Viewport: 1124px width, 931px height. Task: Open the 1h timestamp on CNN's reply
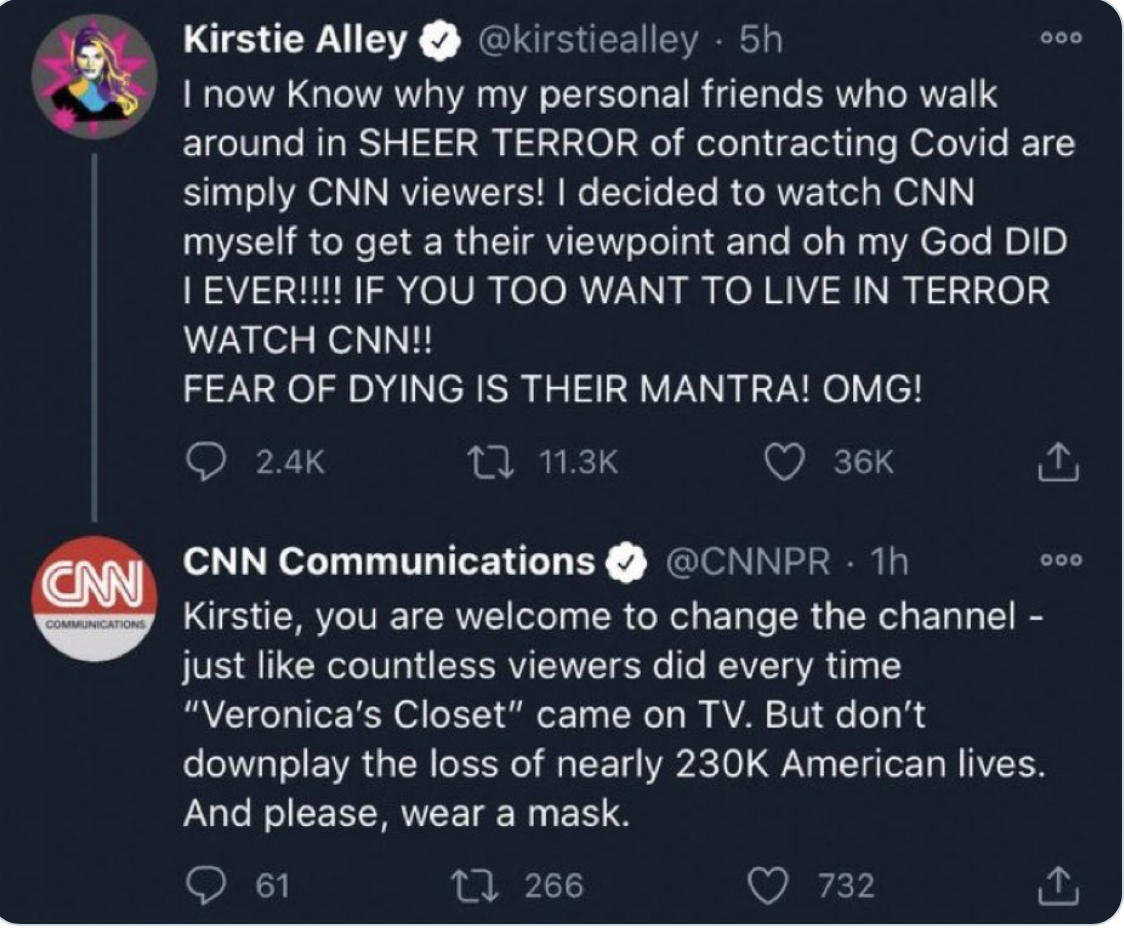[x=889, y=561]
